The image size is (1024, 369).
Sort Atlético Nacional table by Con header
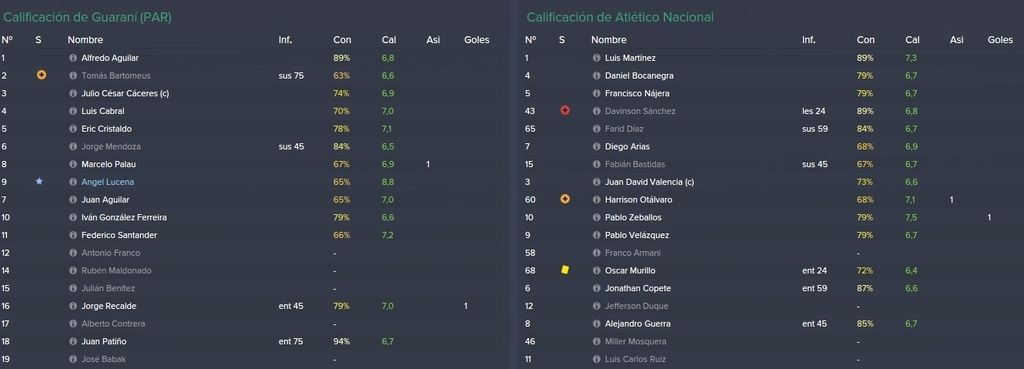click(x=865, y=40)
